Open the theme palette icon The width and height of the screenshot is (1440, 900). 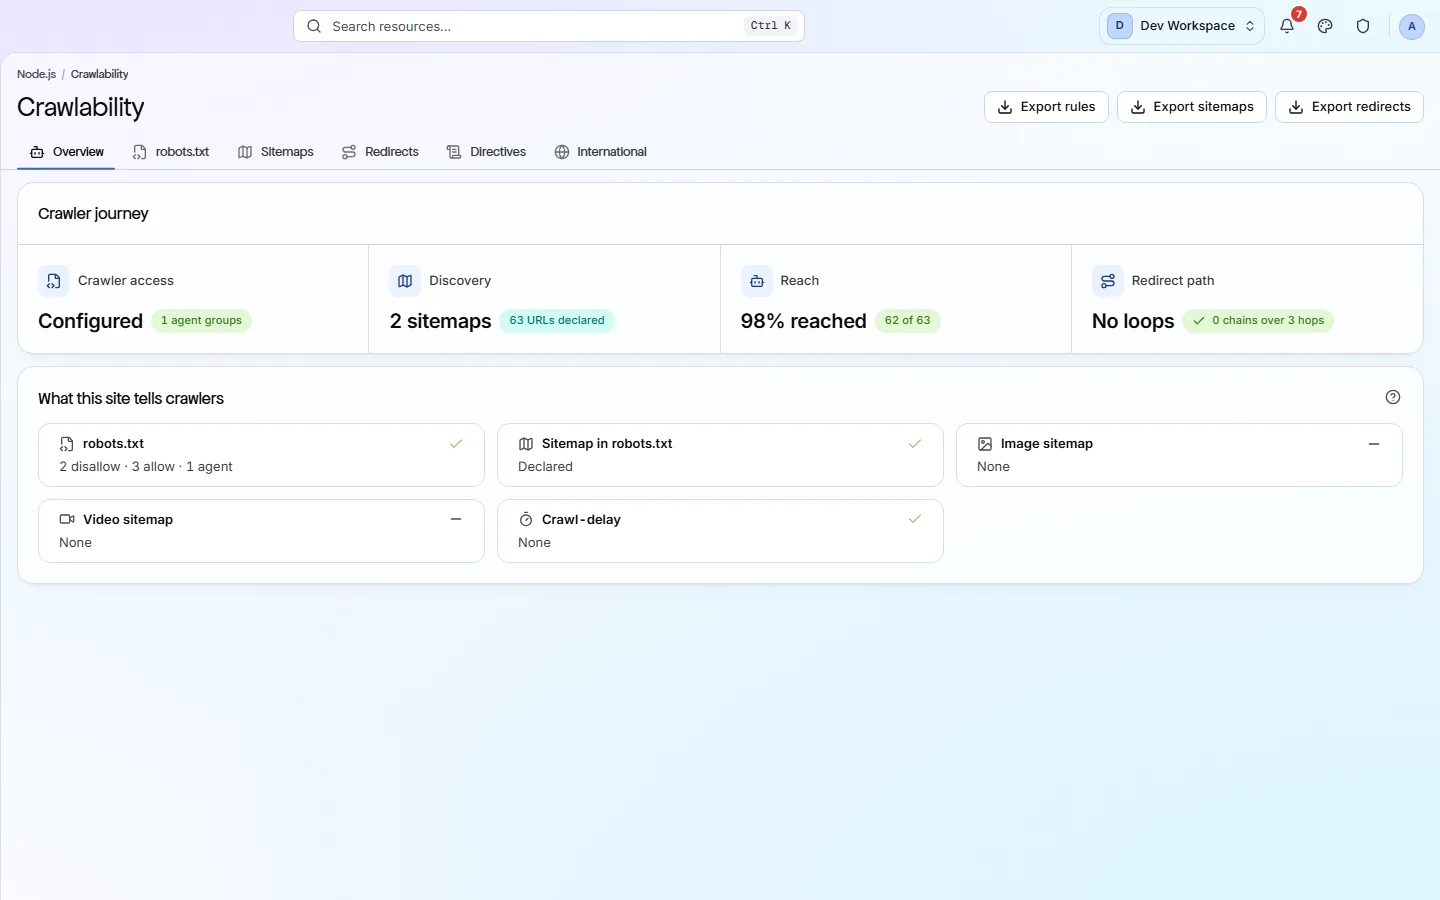click(x=1325, y=26)
